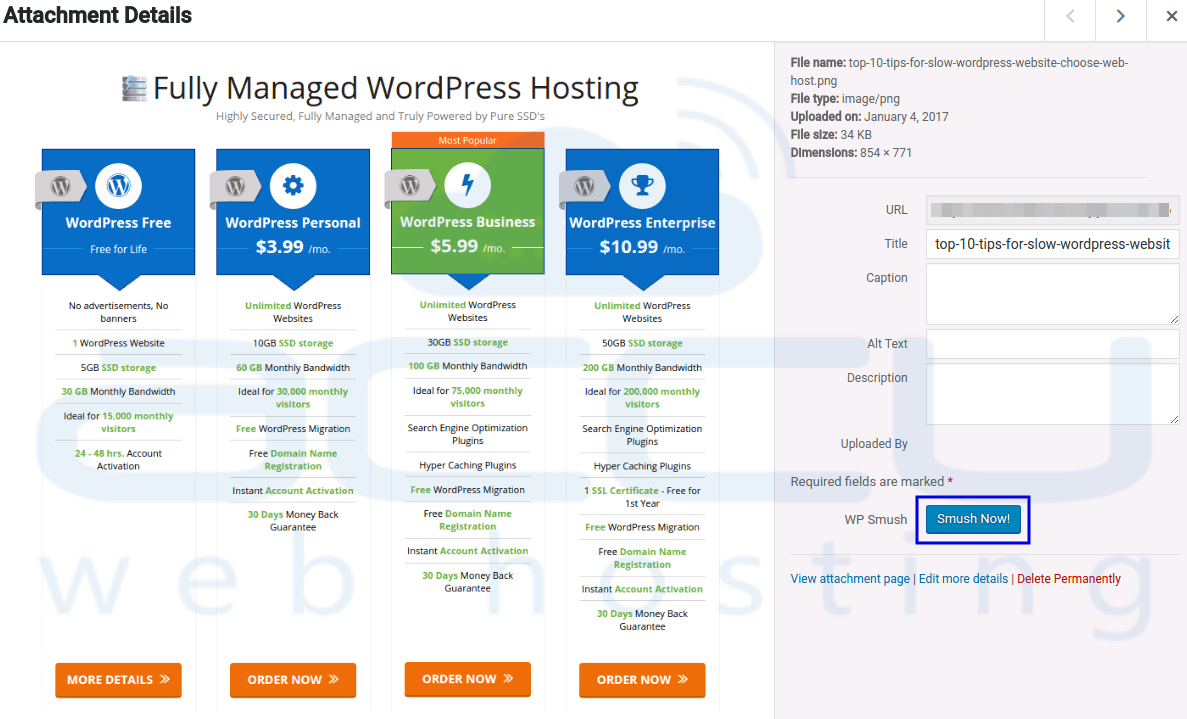Click ORDER NOW under WordPress Personal
Viewport: 1187px width, 719px height.
293,680
